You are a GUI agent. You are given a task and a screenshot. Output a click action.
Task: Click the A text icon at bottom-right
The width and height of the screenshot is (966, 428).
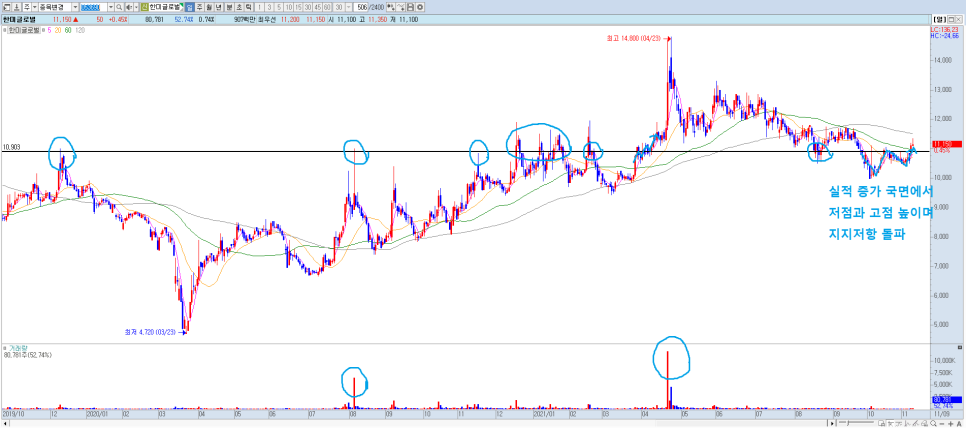click(x=959, y=424)
